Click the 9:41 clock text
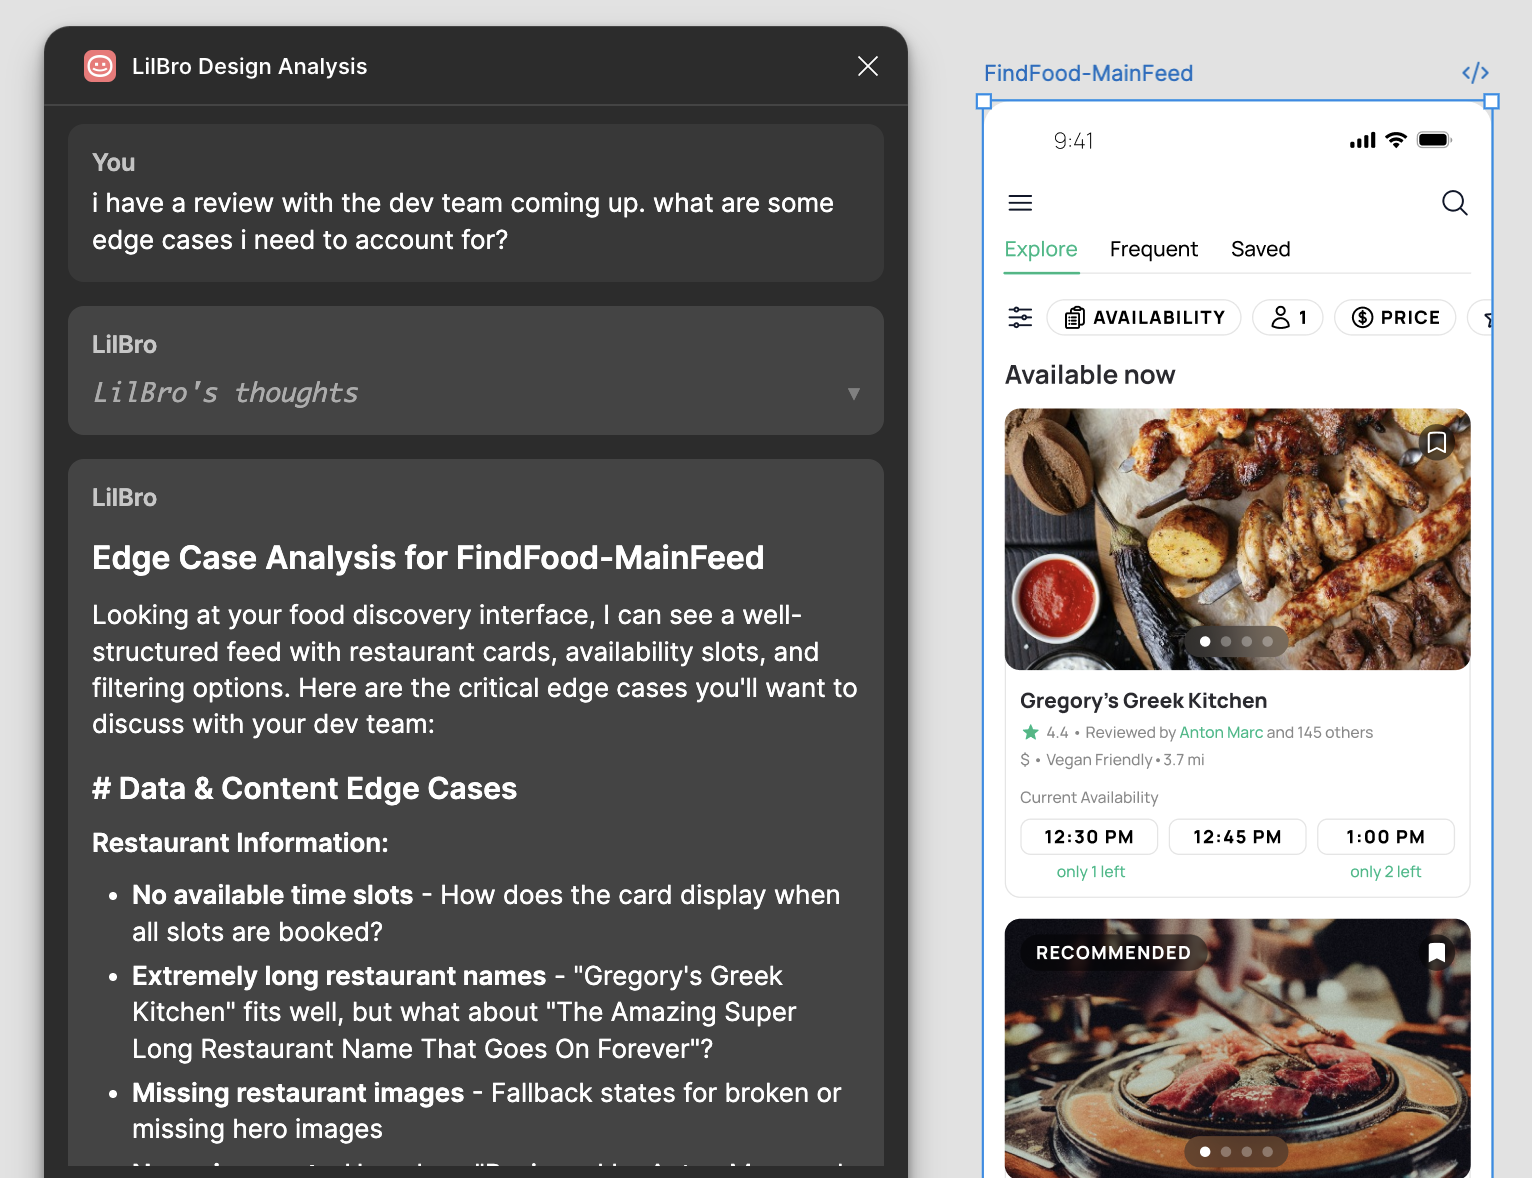The width and height of the screenshot is (1532, 1178). pos(1073,141)
